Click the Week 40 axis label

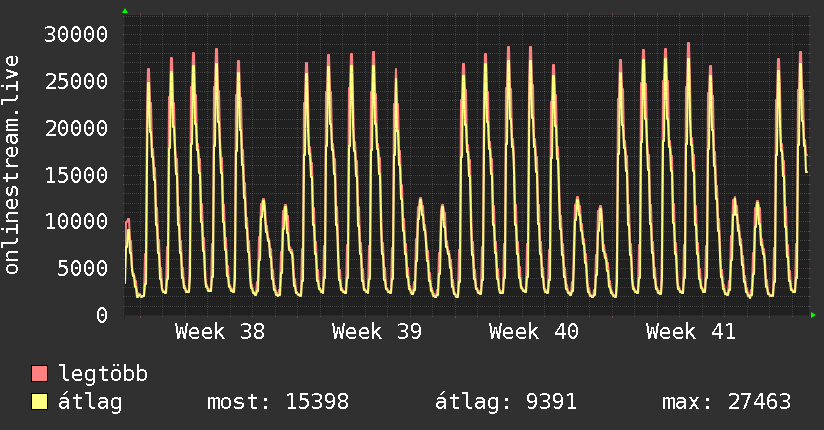[x=534, y=332]
